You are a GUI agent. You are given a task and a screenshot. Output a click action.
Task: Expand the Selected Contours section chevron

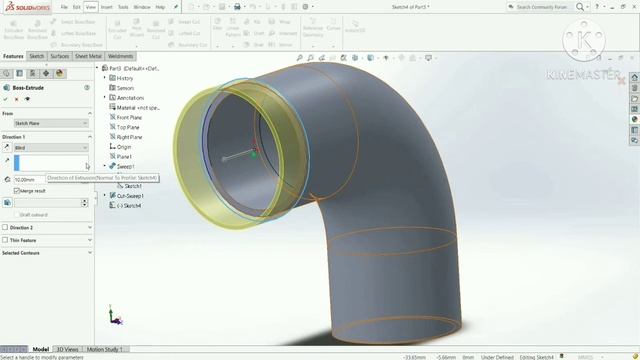[x=90, y=253]
